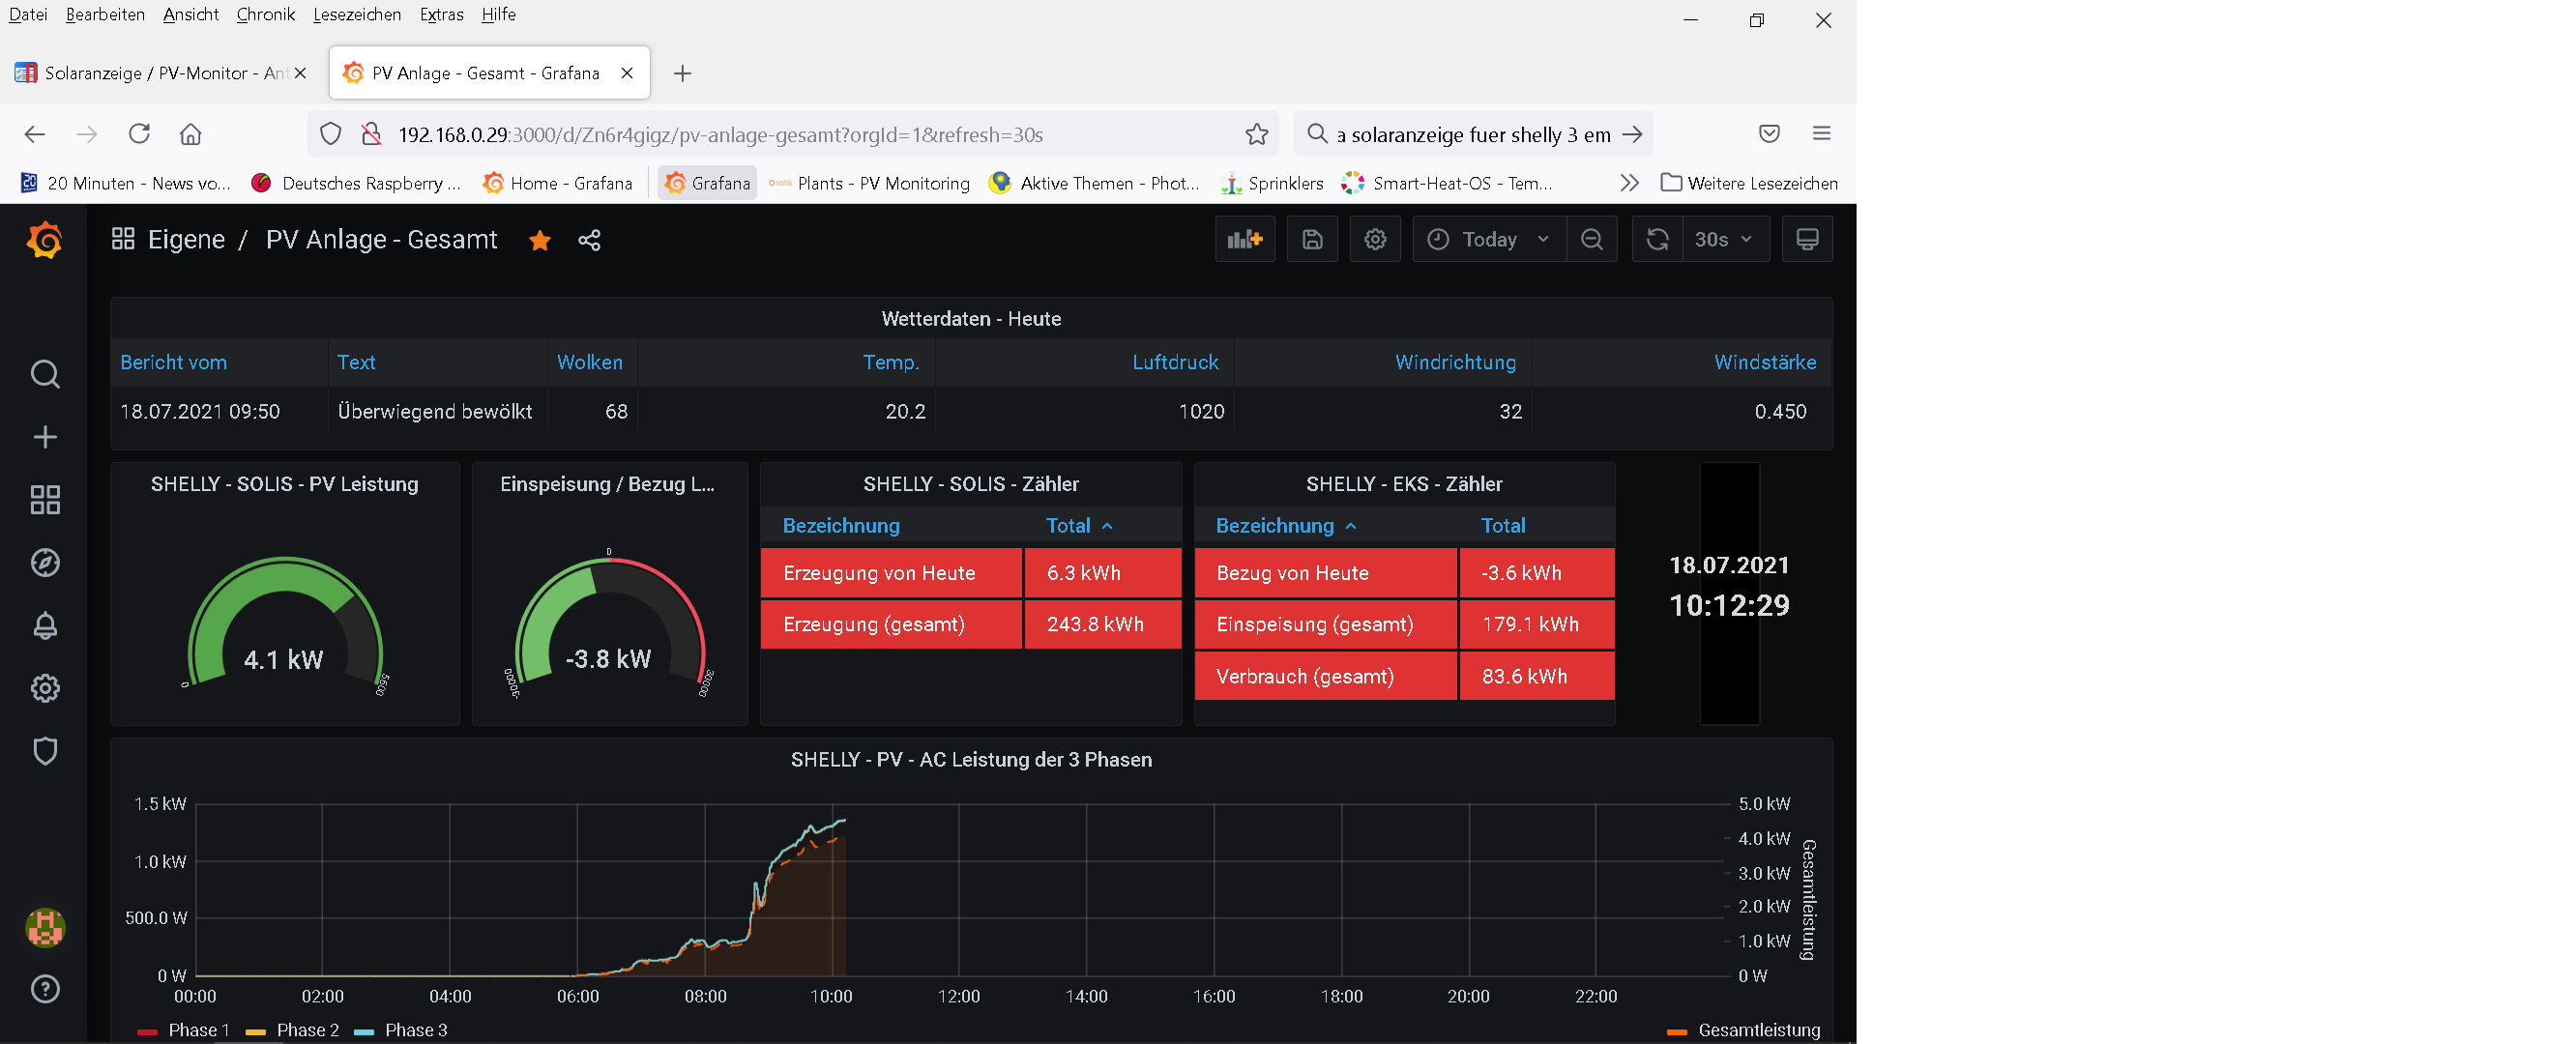The height and width of the screenshot is (1044, 2576).
Task: Open the Today time range dropdown
Action: pyautogui.click(x=1488, y=240)
